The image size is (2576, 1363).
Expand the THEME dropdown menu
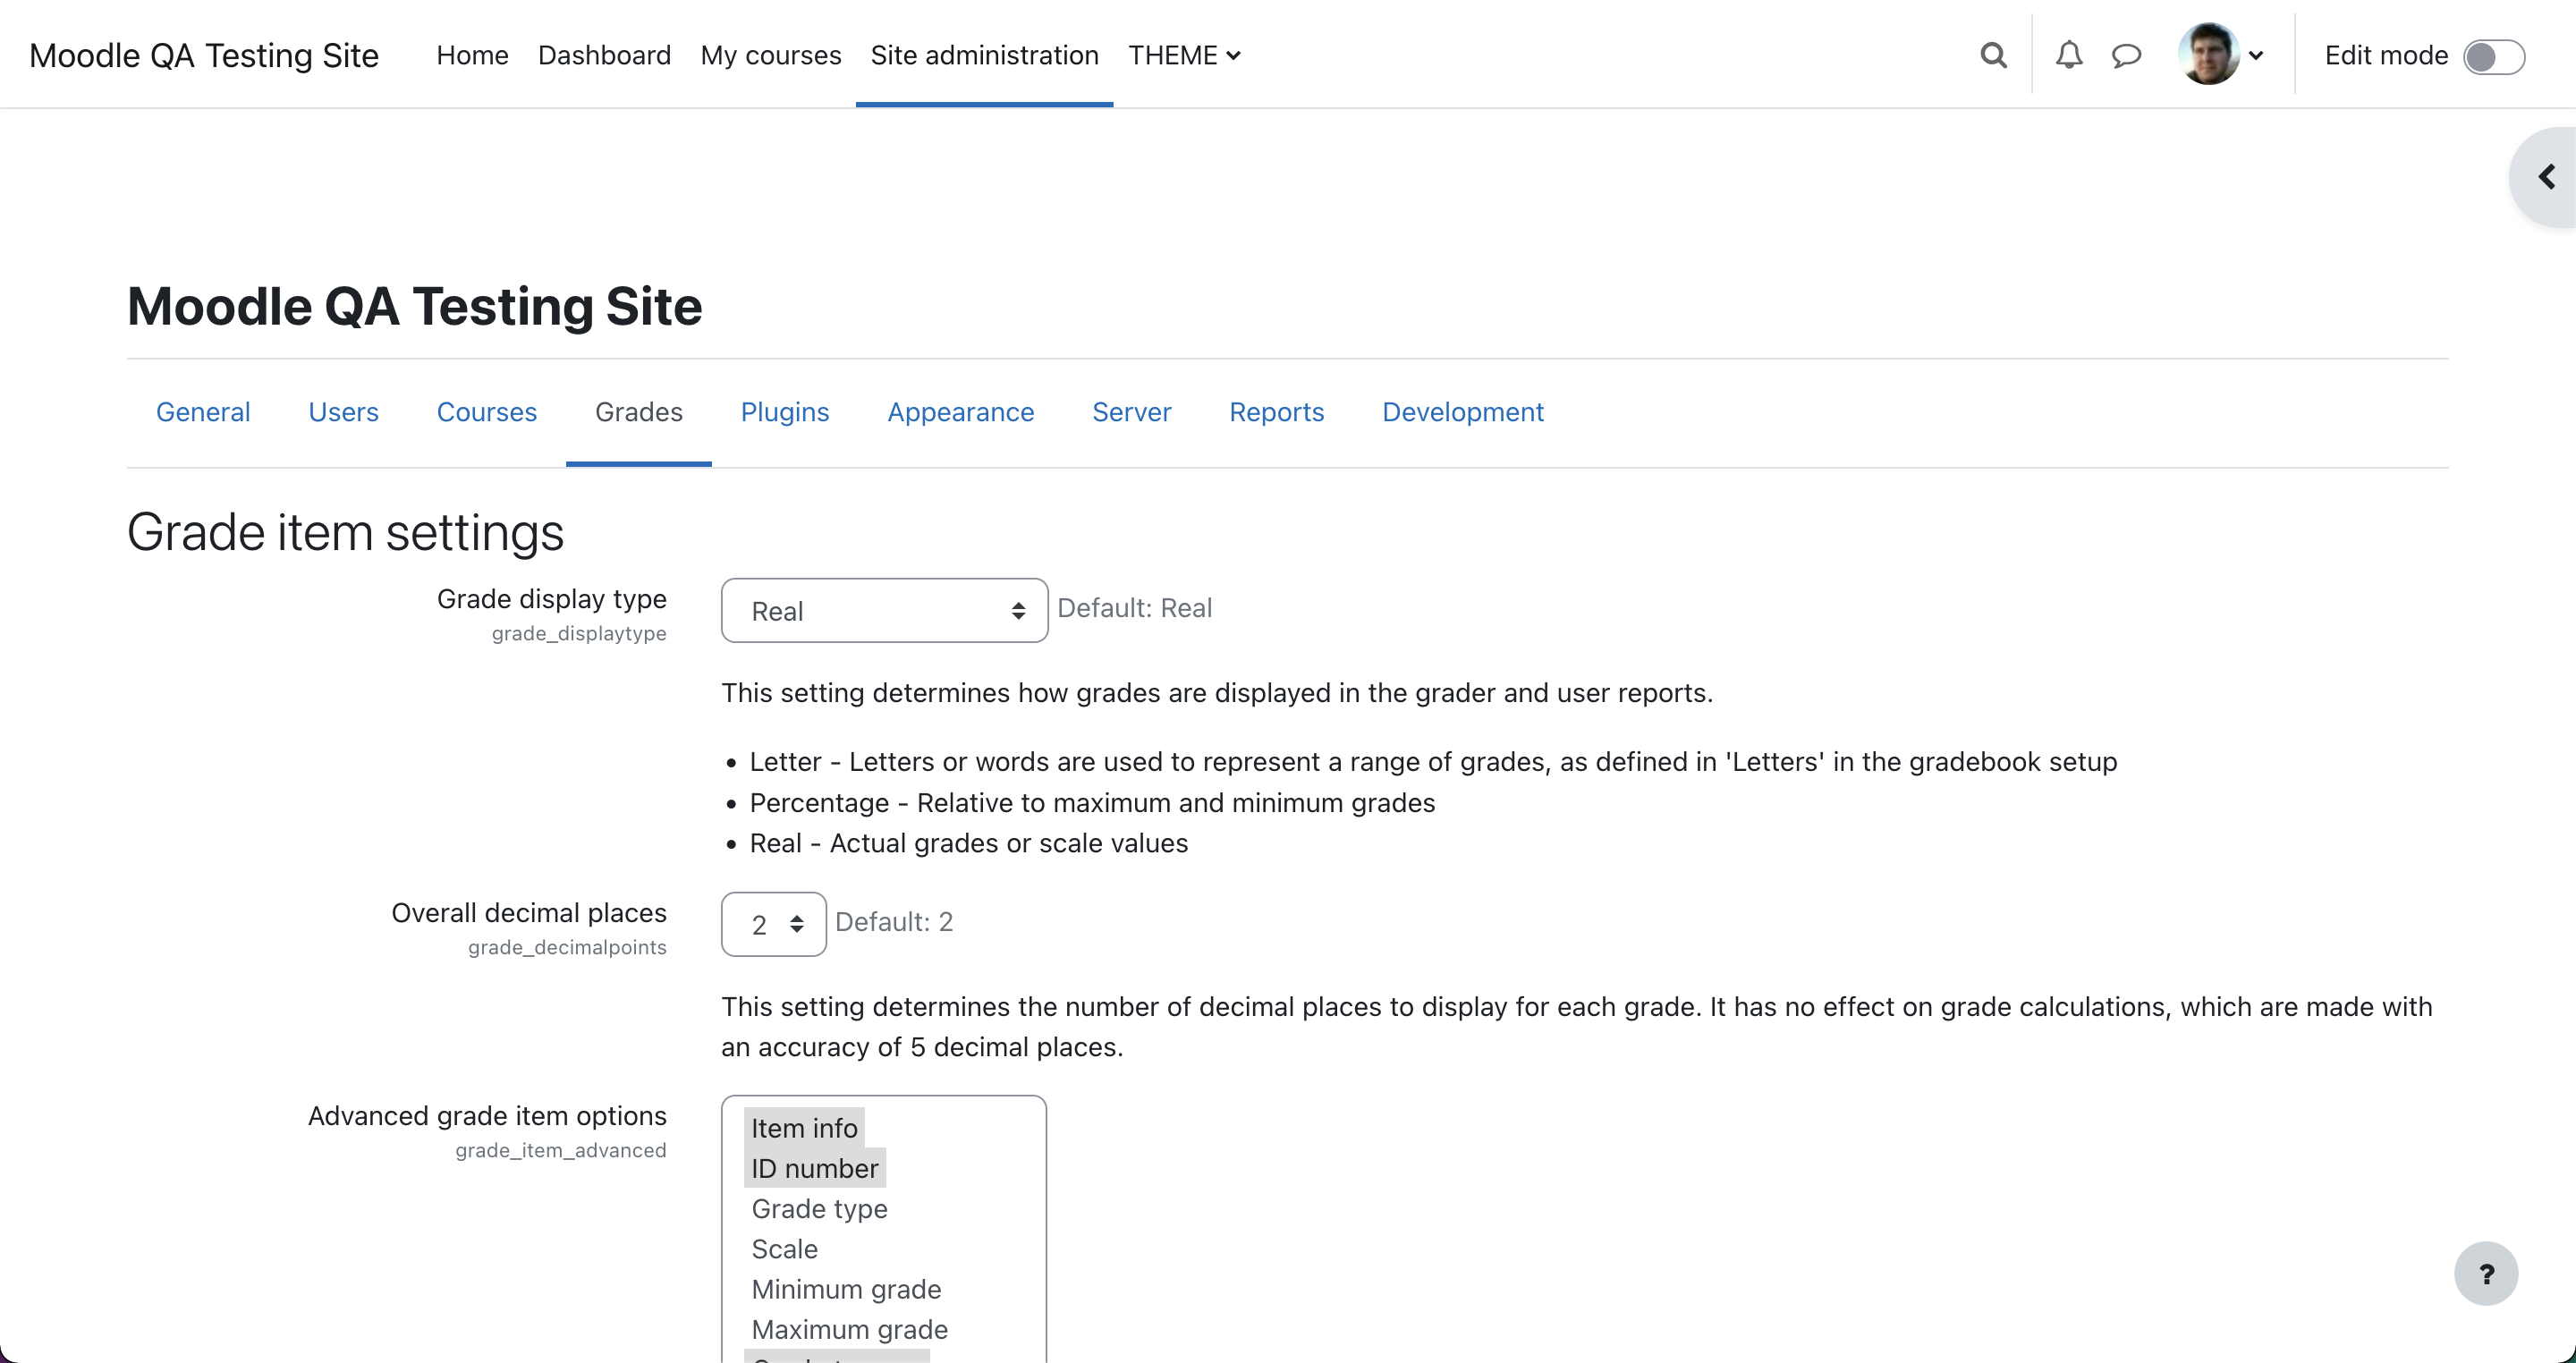[1184, 55]
